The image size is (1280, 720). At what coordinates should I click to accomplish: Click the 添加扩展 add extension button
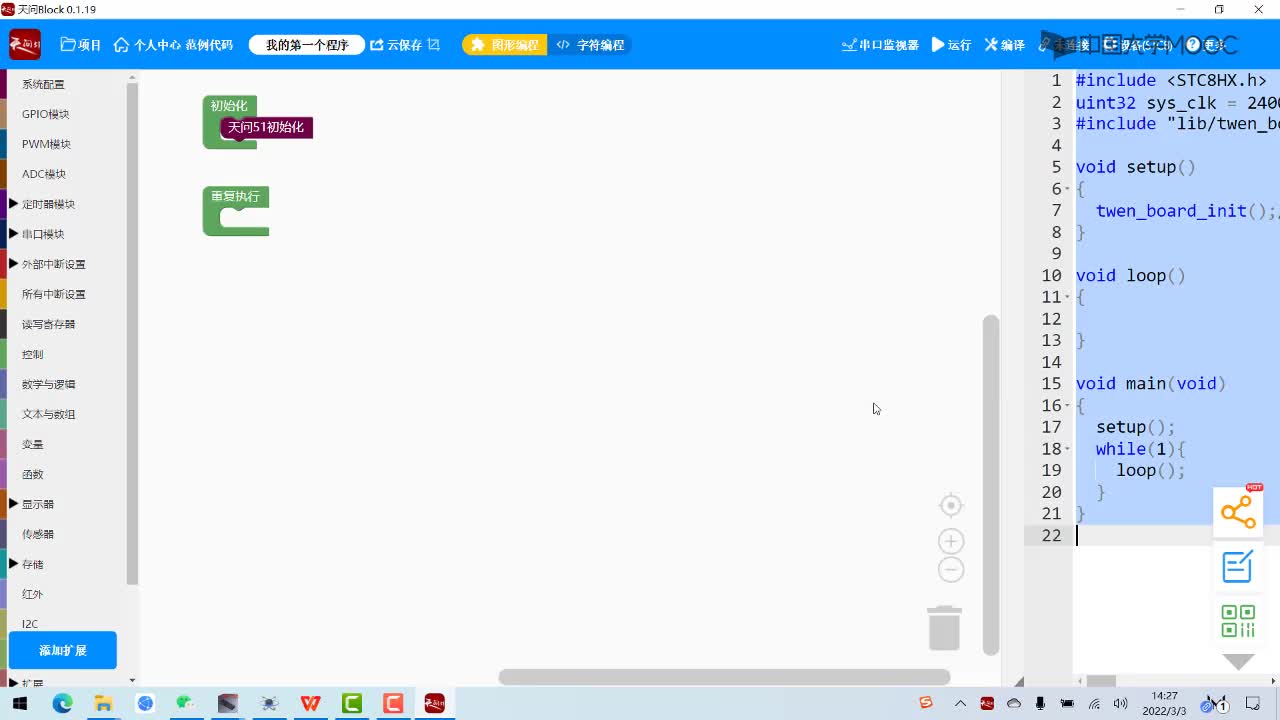[63, 650]
